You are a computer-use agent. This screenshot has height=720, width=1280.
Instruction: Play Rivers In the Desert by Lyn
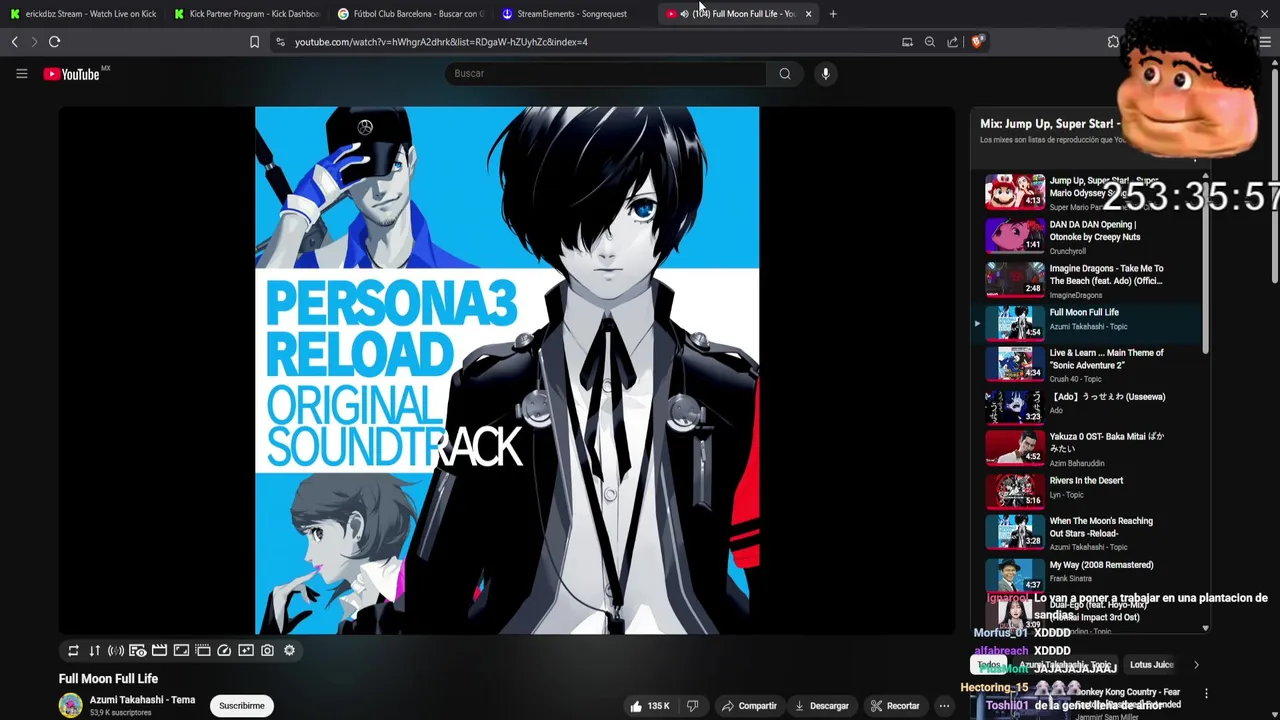pyautogui.click(x=1085, y=490)
